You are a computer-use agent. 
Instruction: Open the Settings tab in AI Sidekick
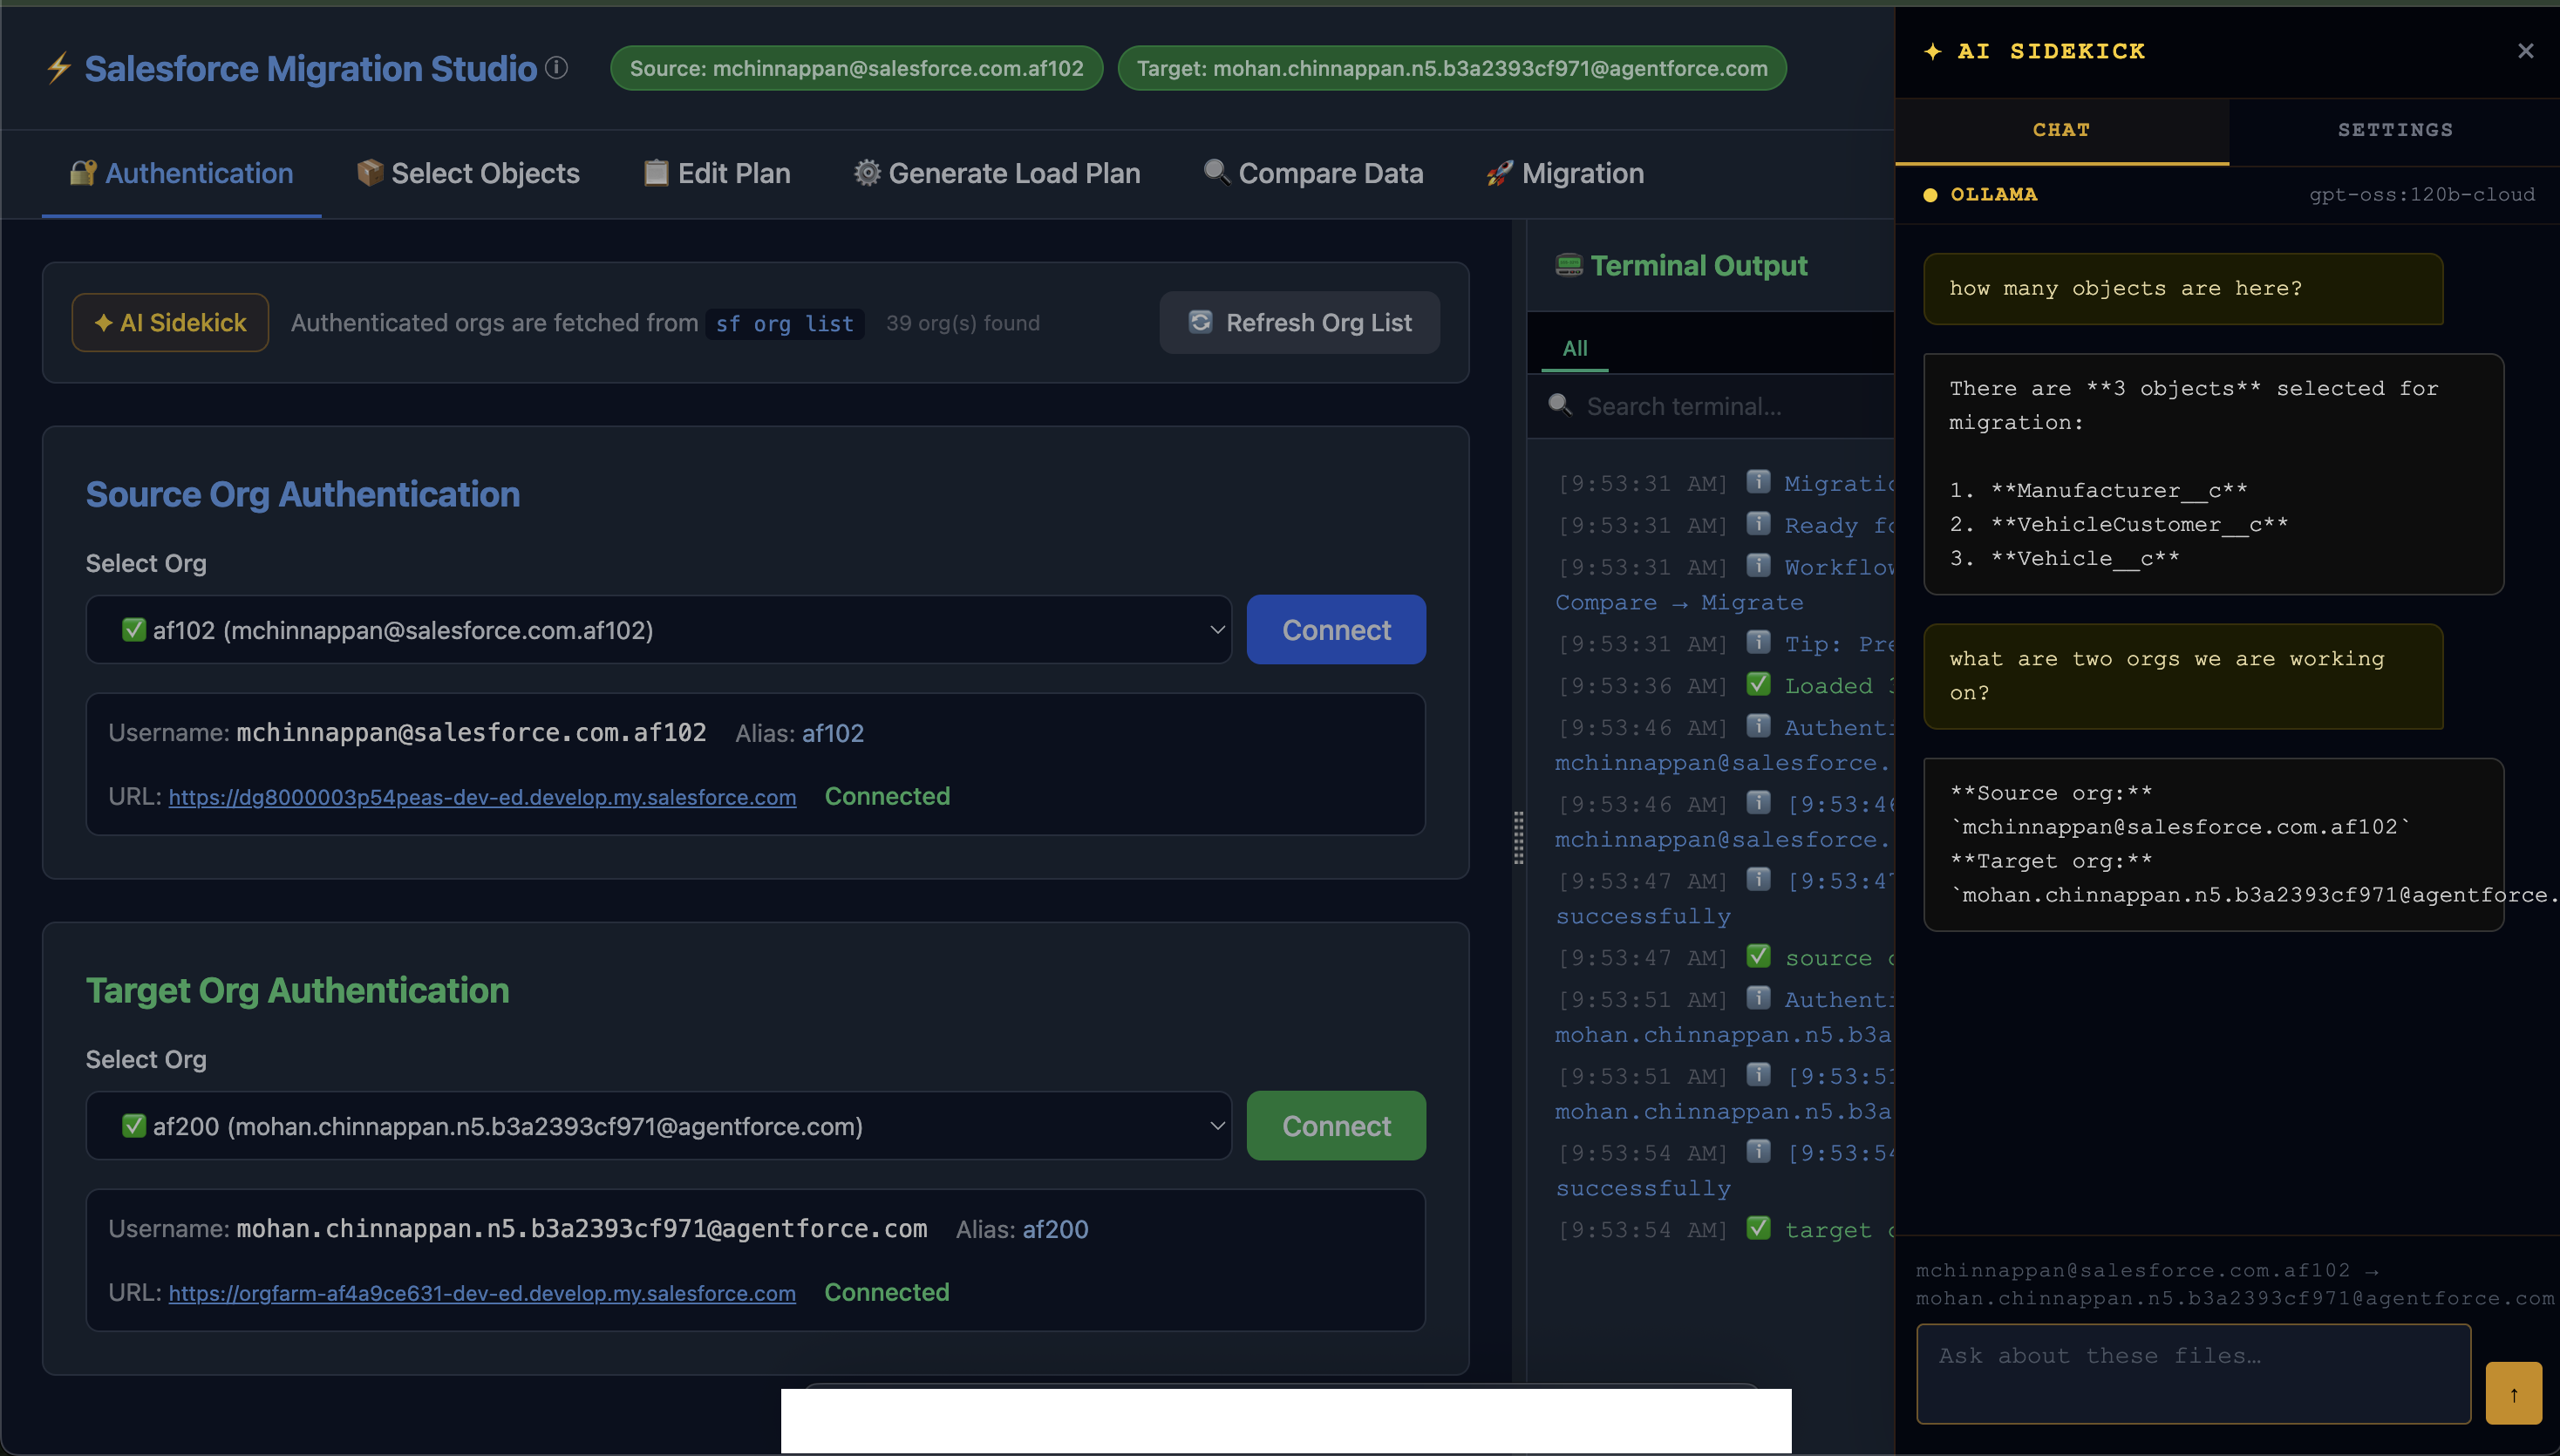2394,130
